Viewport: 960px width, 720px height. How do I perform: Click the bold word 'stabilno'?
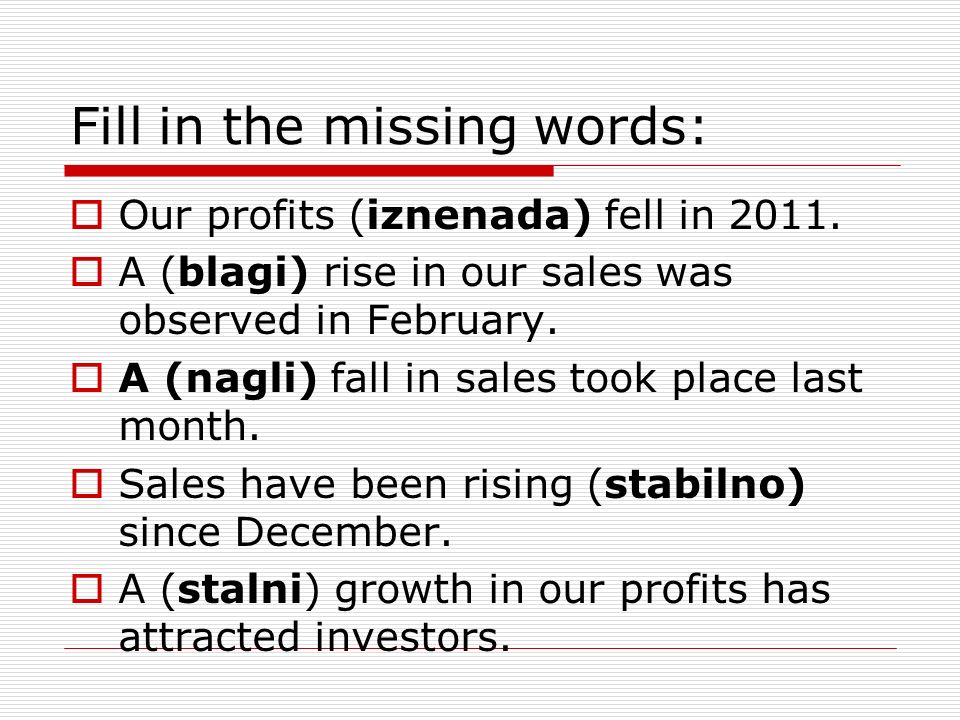695,484
